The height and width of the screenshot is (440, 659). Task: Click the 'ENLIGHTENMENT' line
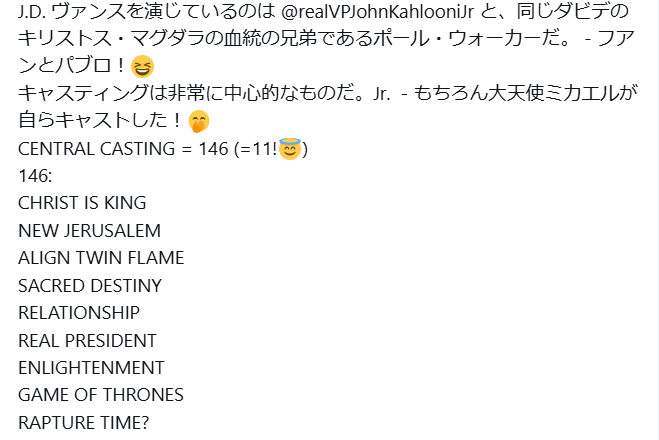(91, 368)
